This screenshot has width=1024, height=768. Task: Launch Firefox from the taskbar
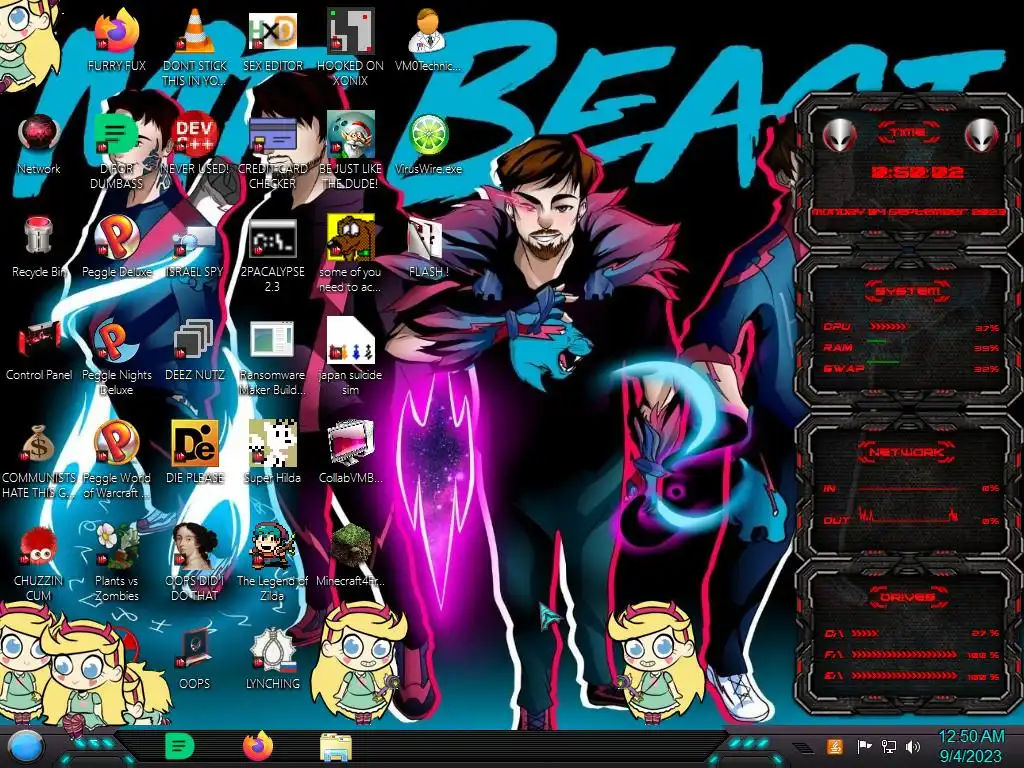point(258,746)
